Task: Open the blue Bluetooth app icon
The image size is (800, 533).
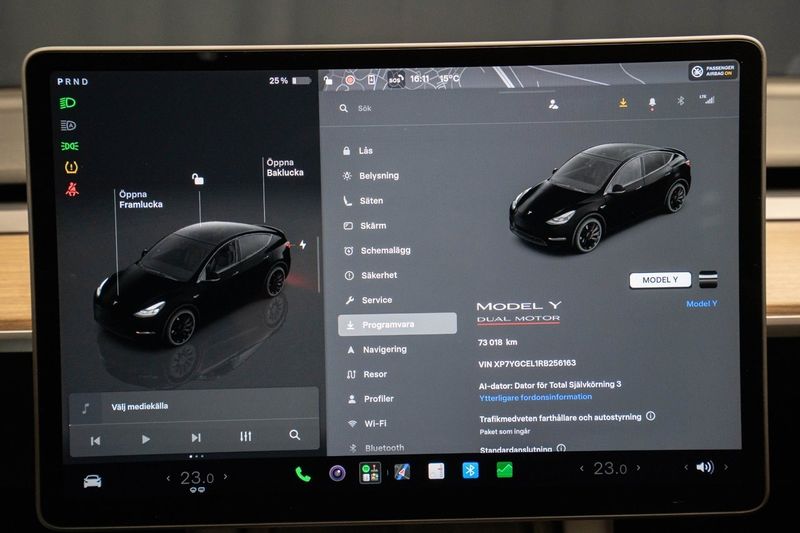Action: click(x=470, y=470)
